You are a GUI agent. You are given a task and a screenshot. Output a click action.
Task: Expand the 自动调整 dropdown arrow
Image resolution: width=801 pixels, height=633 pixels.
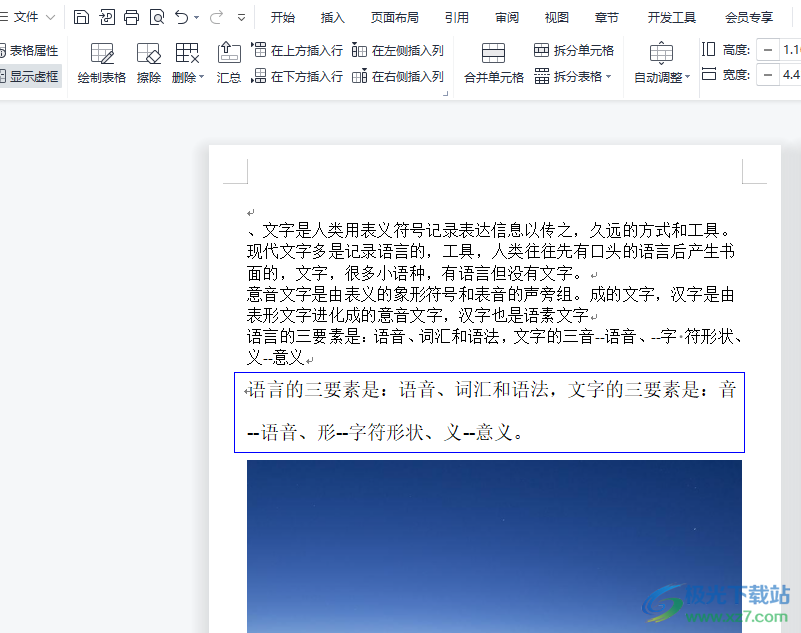[x=688, y=77]
